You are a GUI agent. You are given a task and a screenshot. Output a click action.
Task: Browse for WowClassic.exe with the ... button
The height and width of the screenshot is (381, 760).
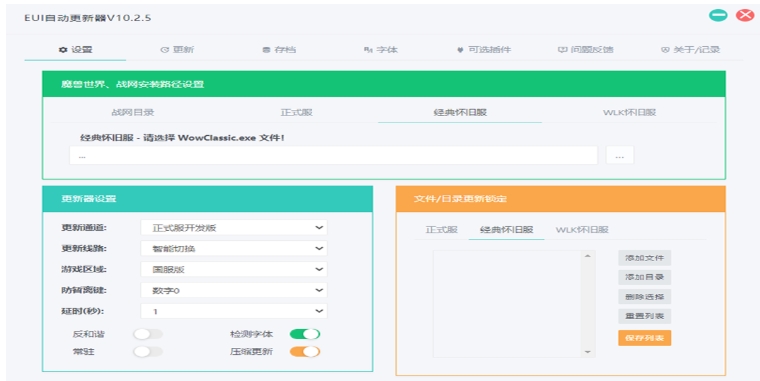coord(619,156)
